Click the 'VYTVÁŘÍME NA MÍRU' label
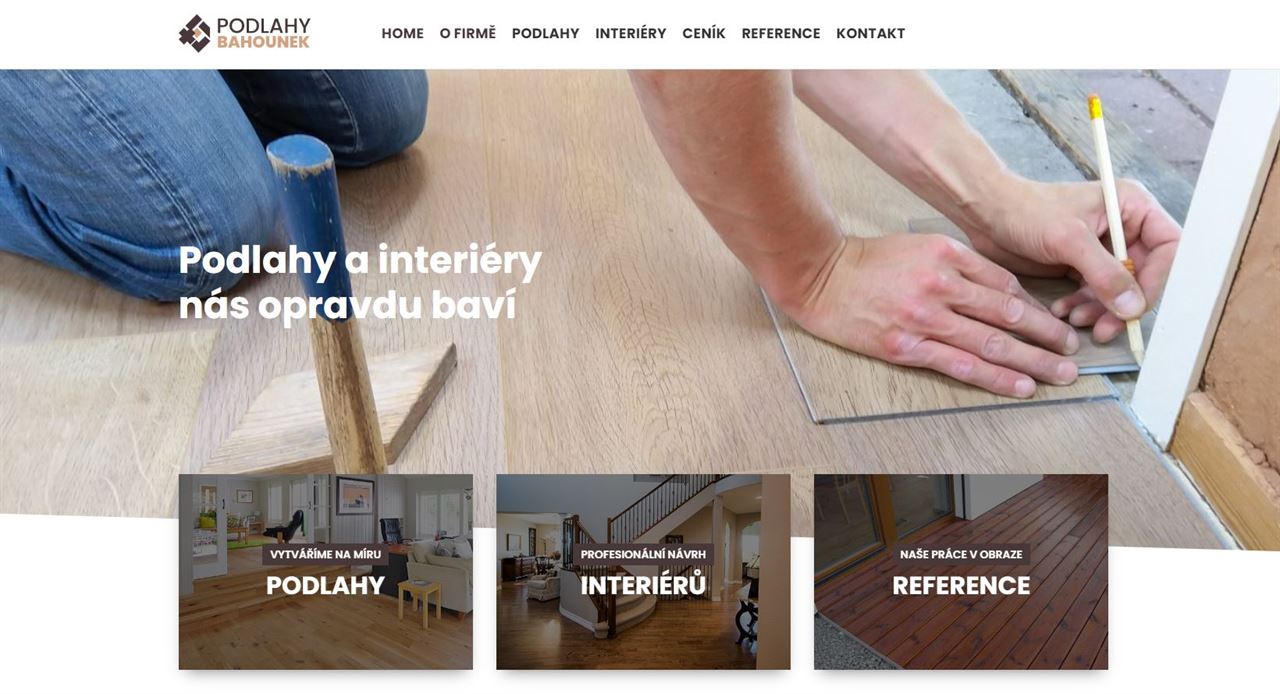Image resolution: width=1280 pixels, height=694 pixels. pos(326,554)
